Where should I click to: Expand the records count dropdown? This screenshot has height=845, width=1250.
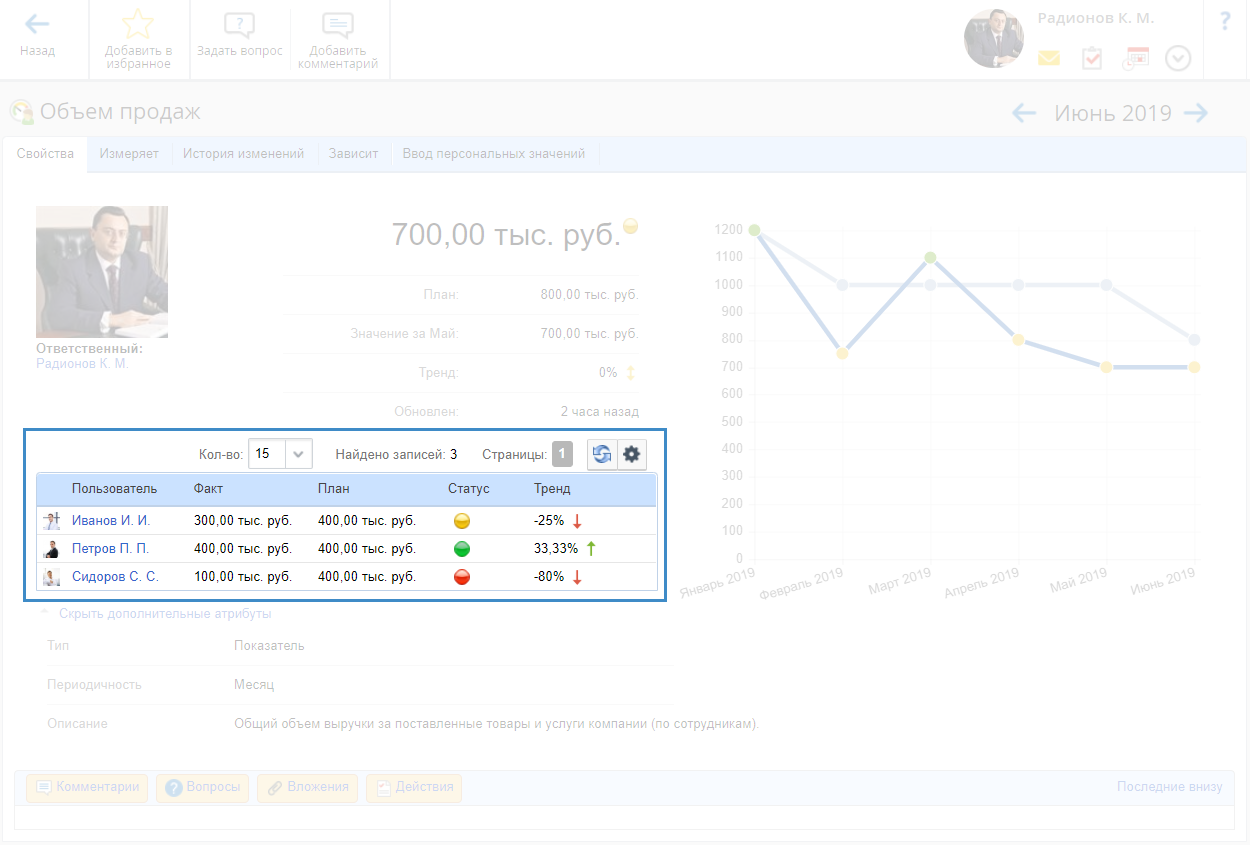pyautogui.click(x=298, y=454)
